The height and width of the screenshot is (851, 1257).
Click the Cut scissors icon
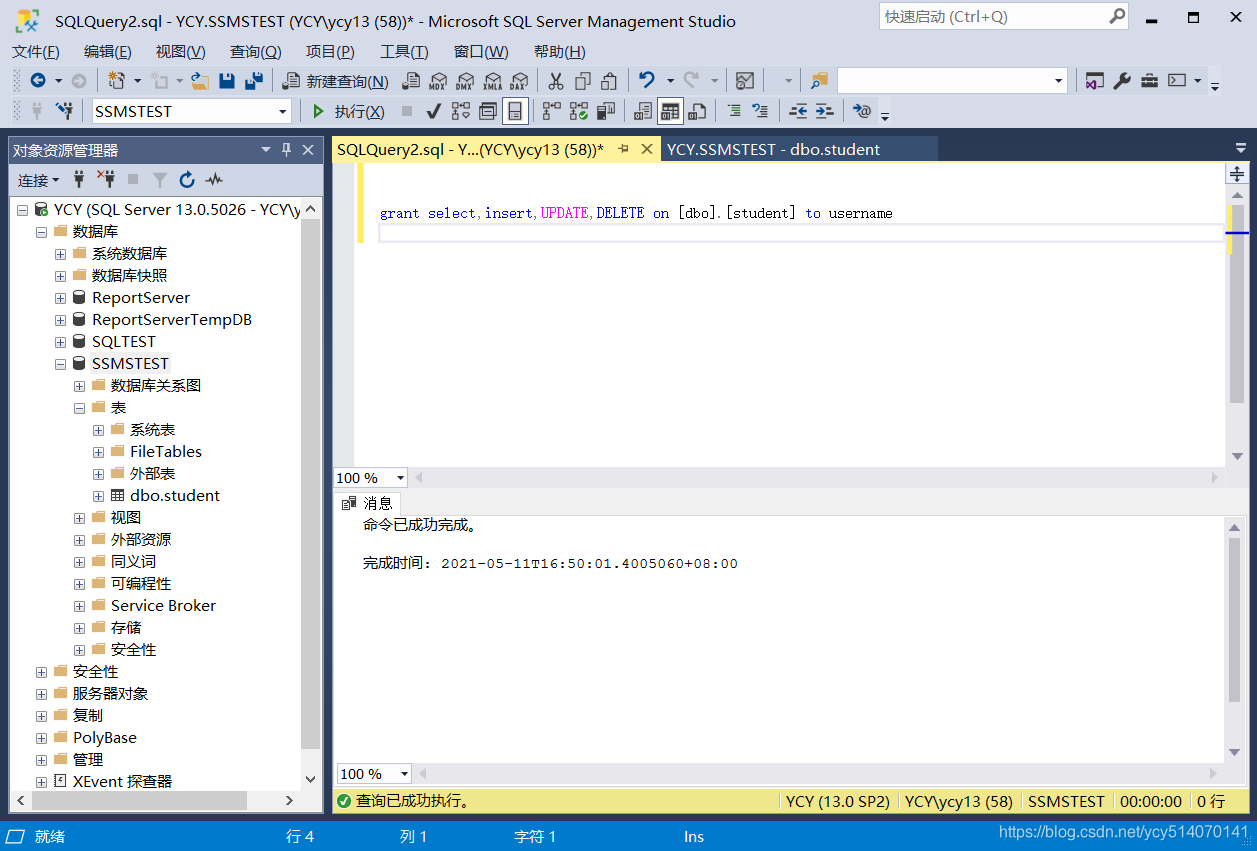pos(556,81)
